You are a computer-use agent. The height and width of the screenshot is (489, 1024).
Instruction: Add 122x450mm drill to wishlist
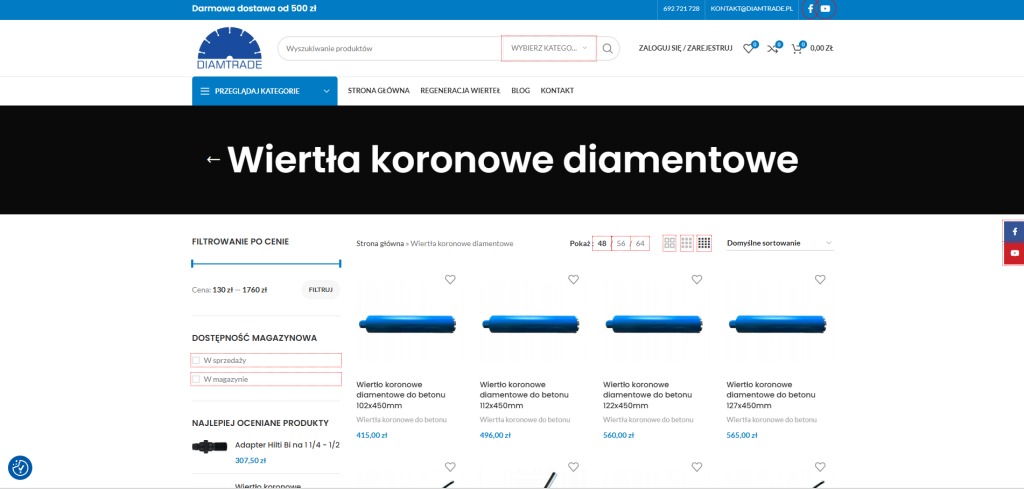(x=697, y=279)
